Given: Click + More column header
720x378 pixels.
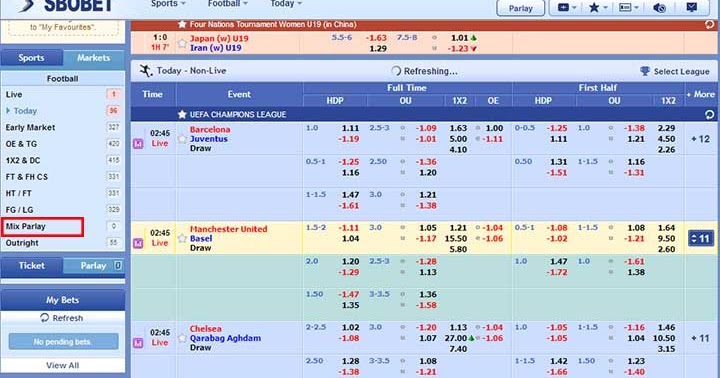Looking at the screenshot, I should [x=701, y=94].
